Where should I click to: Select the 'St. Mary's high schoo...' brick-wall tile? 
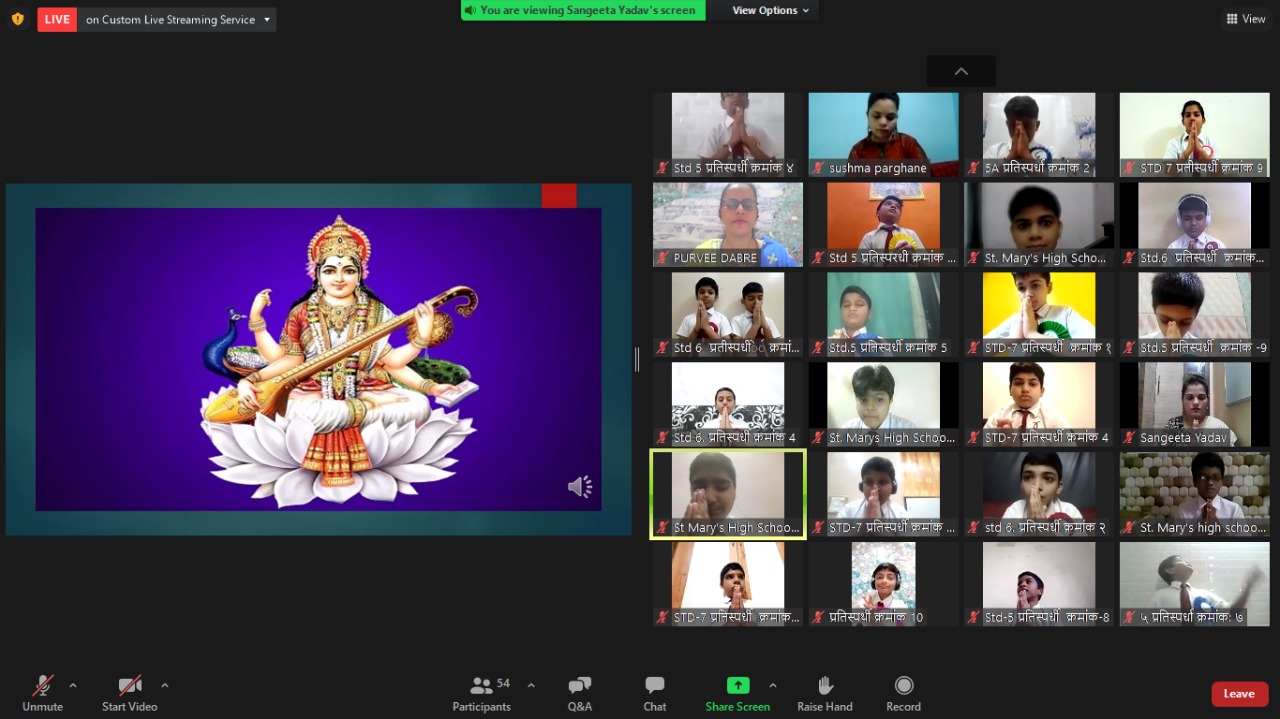[1194, 494]
